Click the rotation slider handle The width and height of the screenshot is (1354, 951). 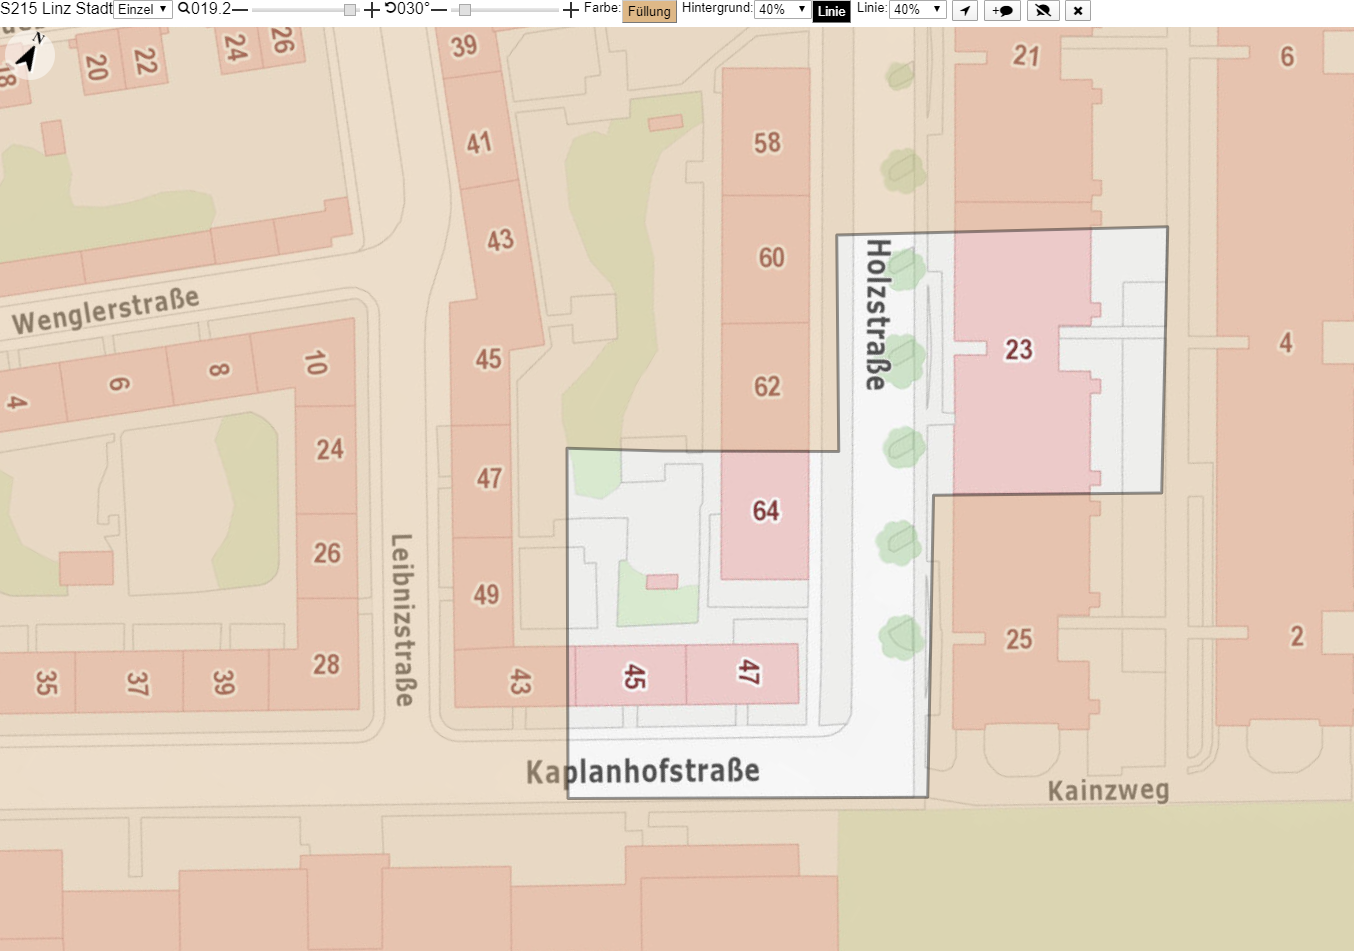464,10
